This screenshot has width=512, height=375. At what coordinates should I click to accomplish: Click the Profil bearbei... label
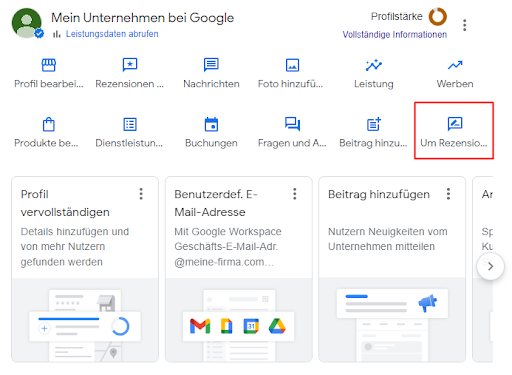click(49, 84)
